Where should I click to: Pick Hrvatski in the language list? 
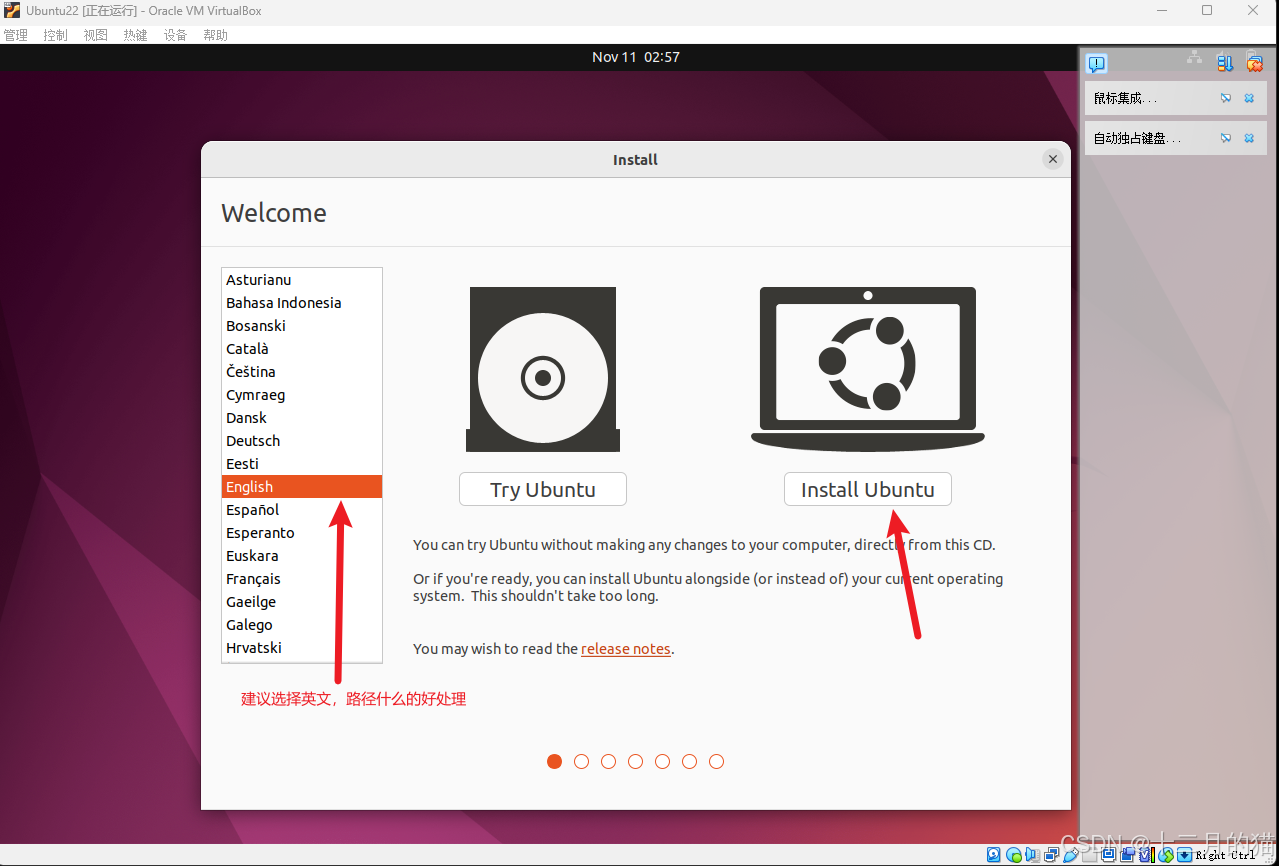[302, 648]
